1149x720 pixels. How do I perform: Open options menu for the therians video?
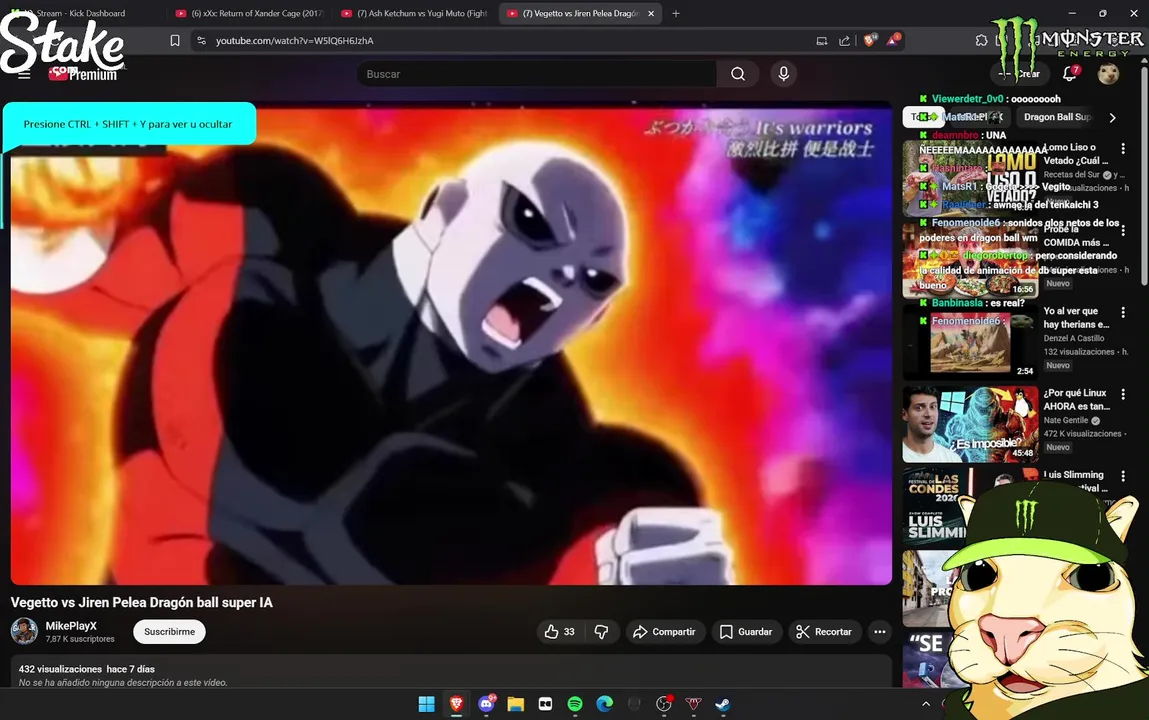pos(1123,313)
